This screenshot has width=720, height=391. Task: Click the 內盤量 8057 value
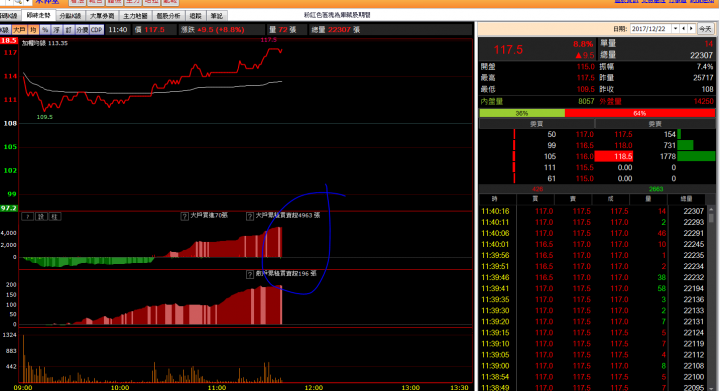pyautogui.click(x=586, y=101)
